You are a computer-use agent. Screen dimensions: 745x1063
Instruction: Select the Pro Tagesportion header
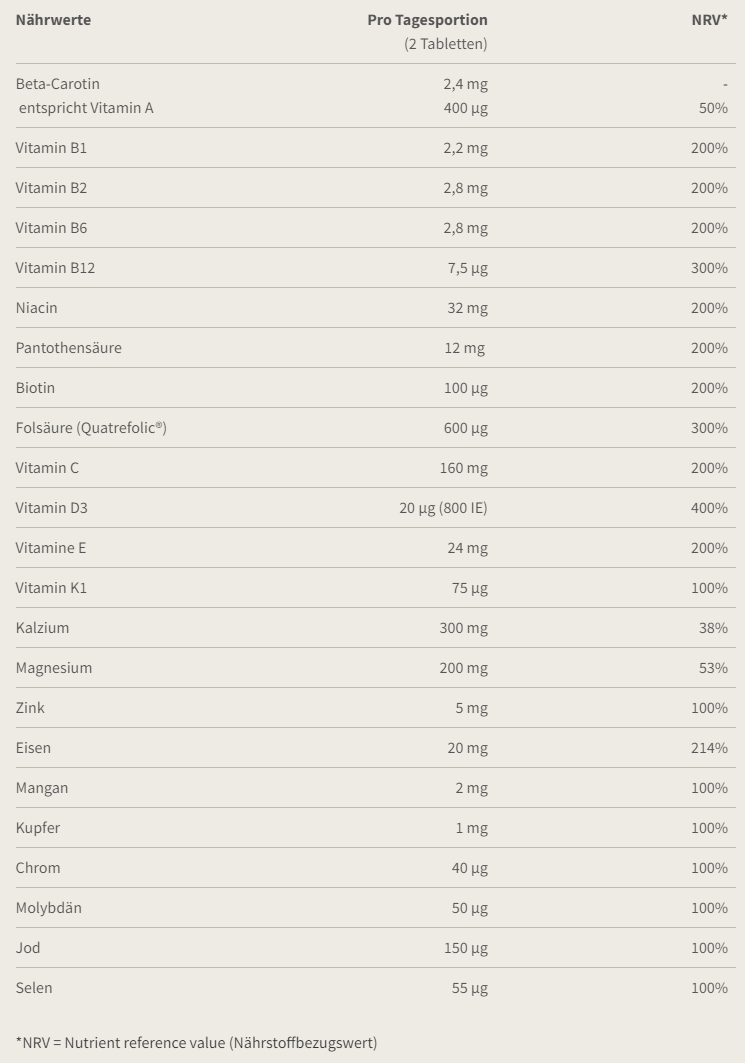pyautogui.click(x=427, y=20)
